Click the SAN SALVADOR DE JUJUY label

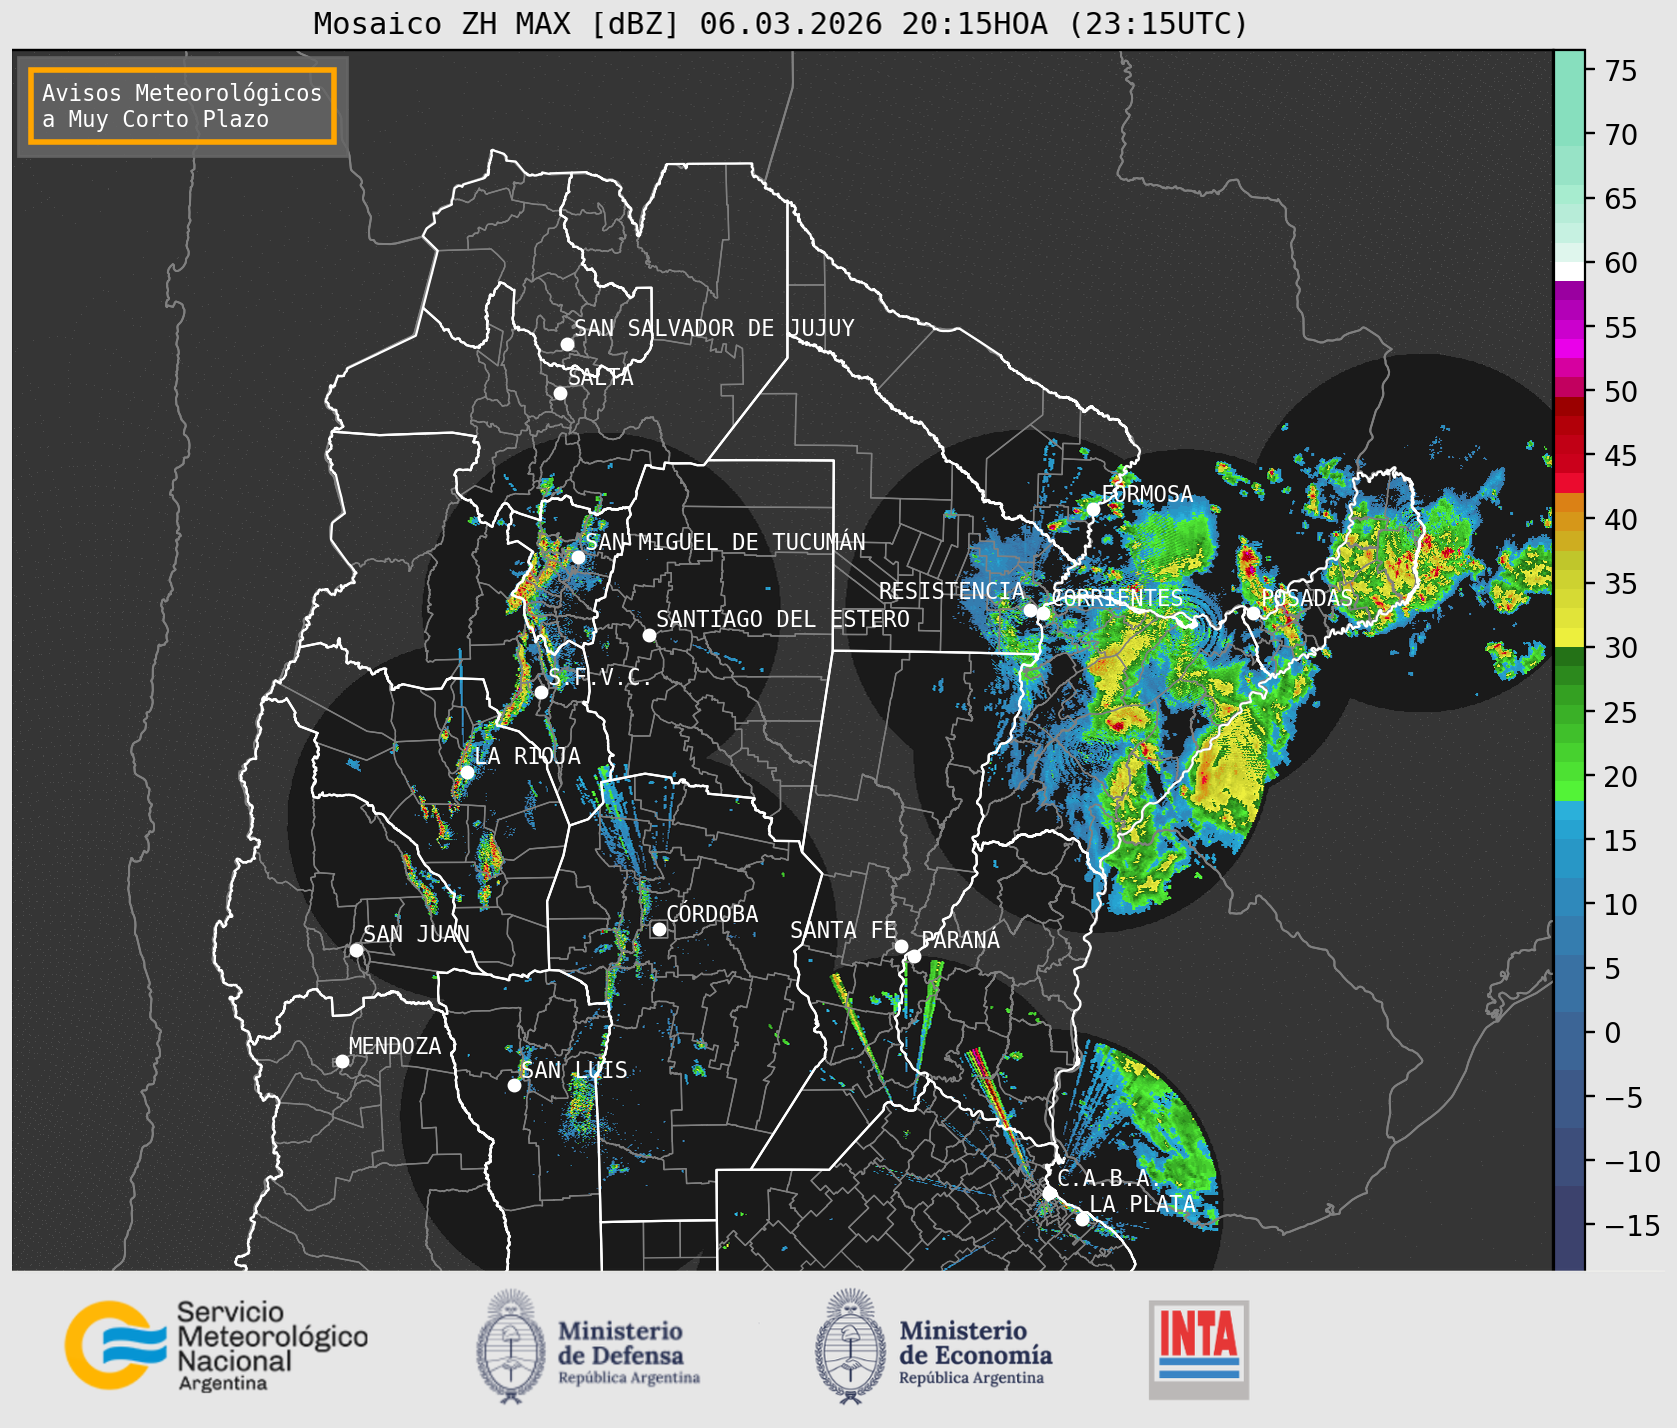coord(714,328)
